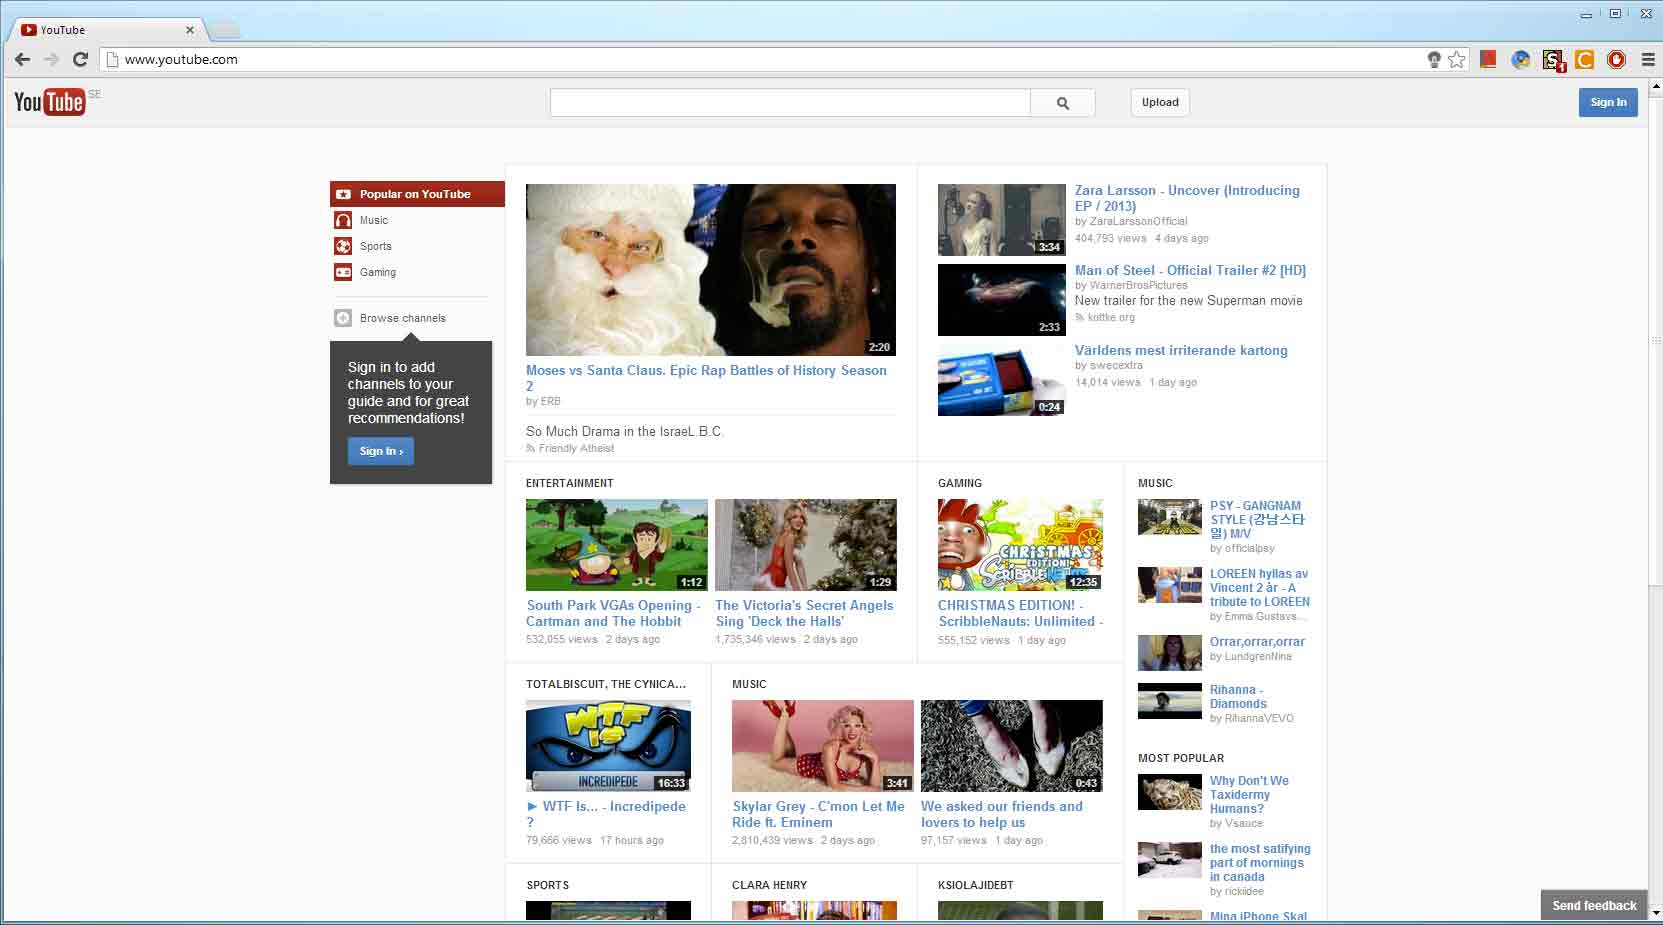Click the ERB channel name

[x=550, y=401]
